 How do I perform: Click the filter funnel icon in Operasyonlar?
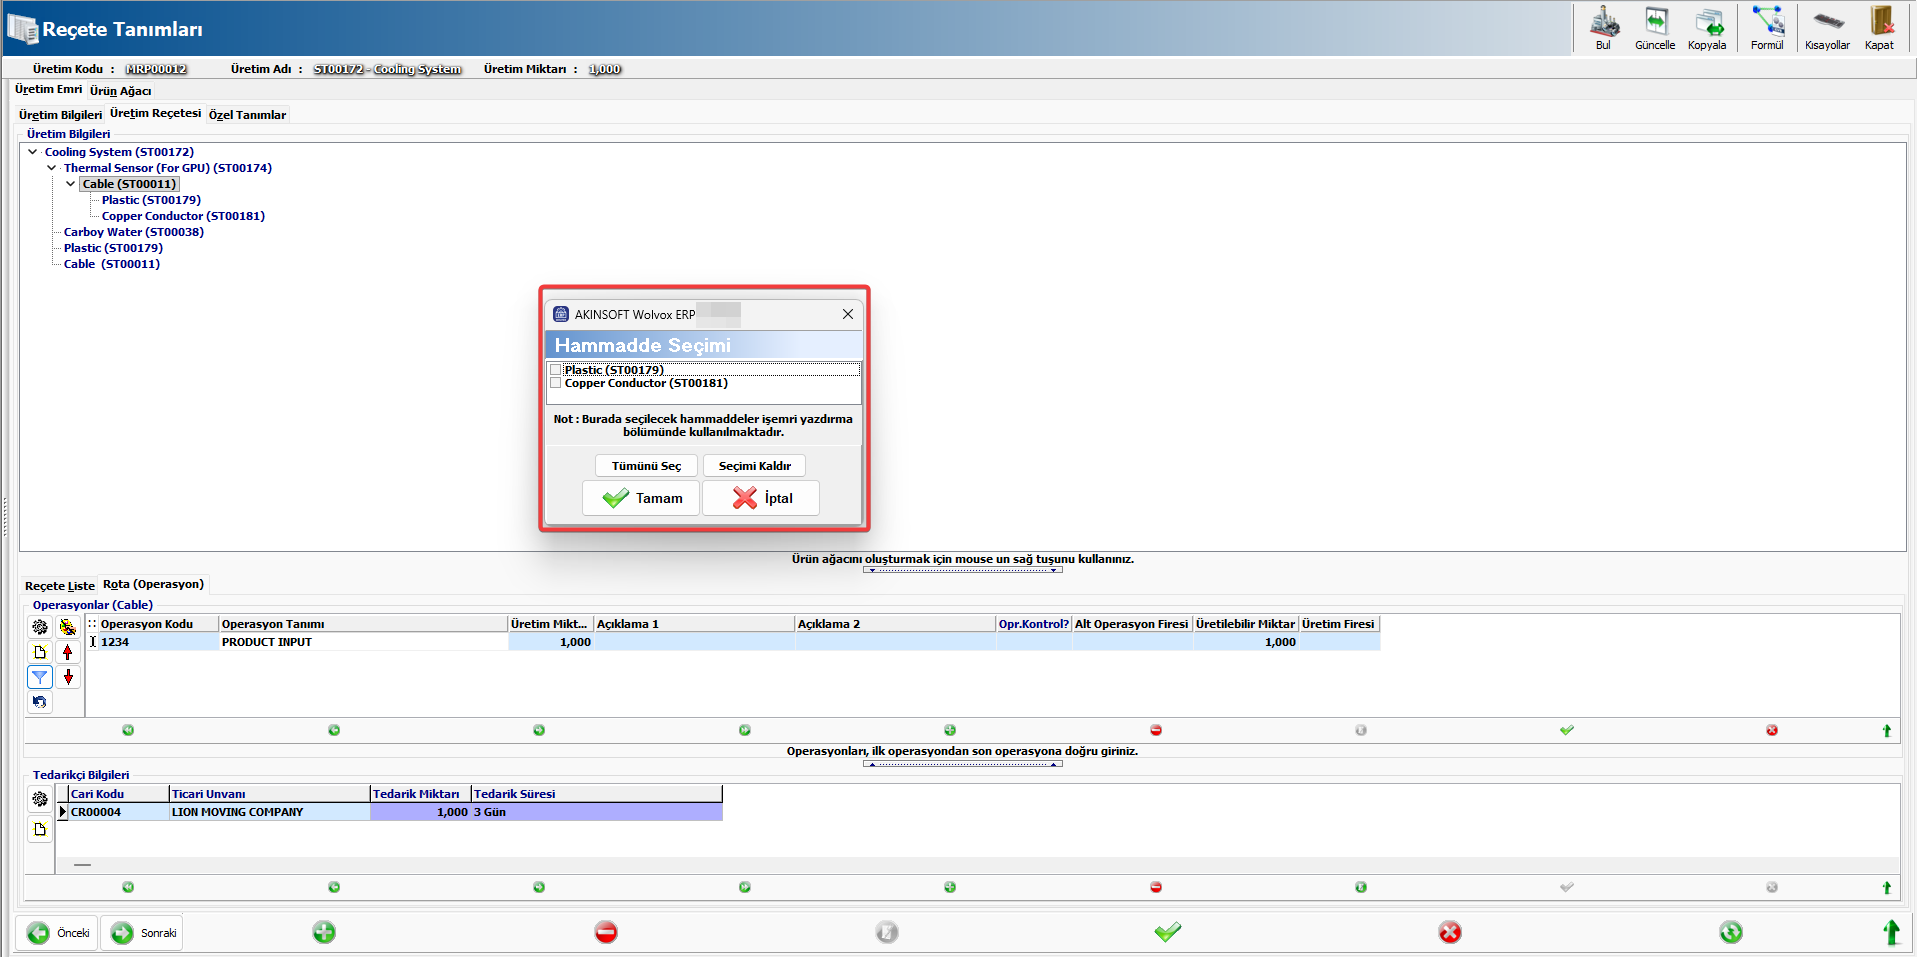click(40, 677)
